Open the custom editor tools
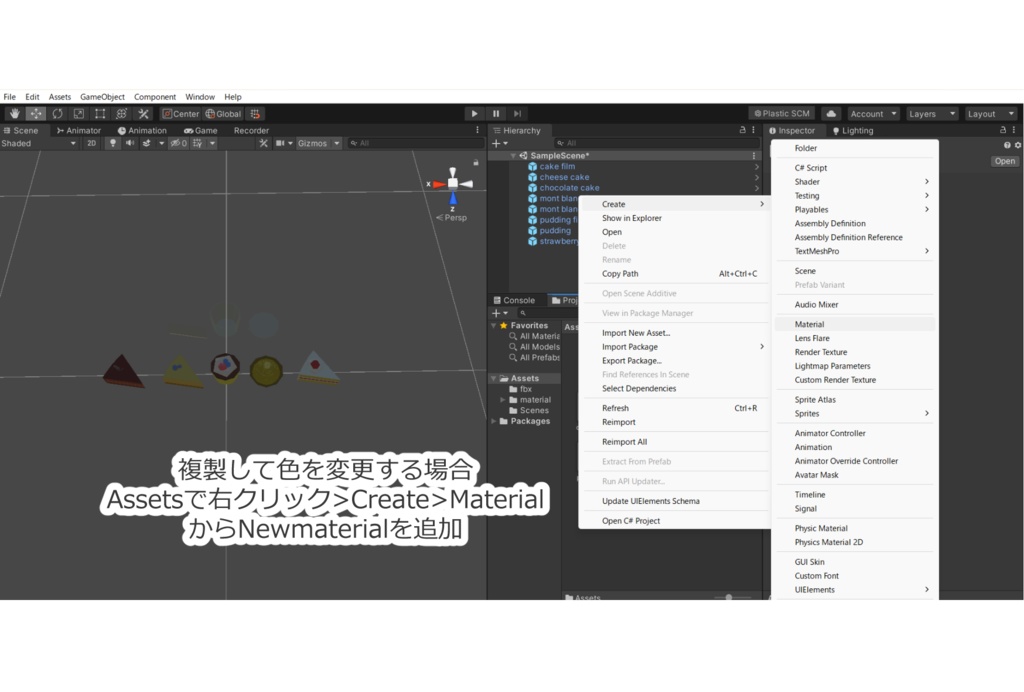Viewport: 1024px width, 692px height. click(x=143, y=114)
